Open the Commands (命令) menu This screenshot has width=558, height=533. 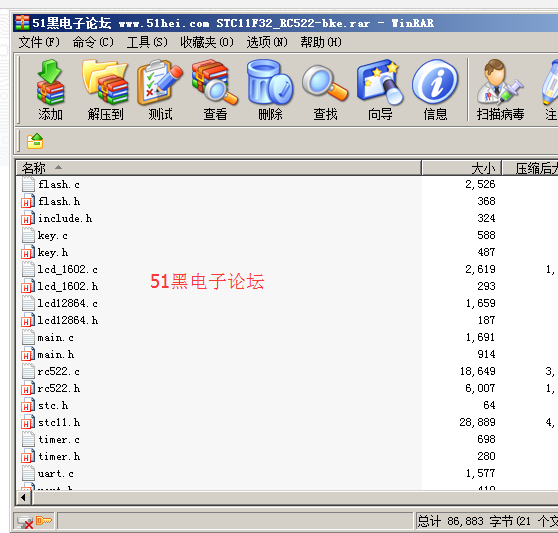click(93, 42)
